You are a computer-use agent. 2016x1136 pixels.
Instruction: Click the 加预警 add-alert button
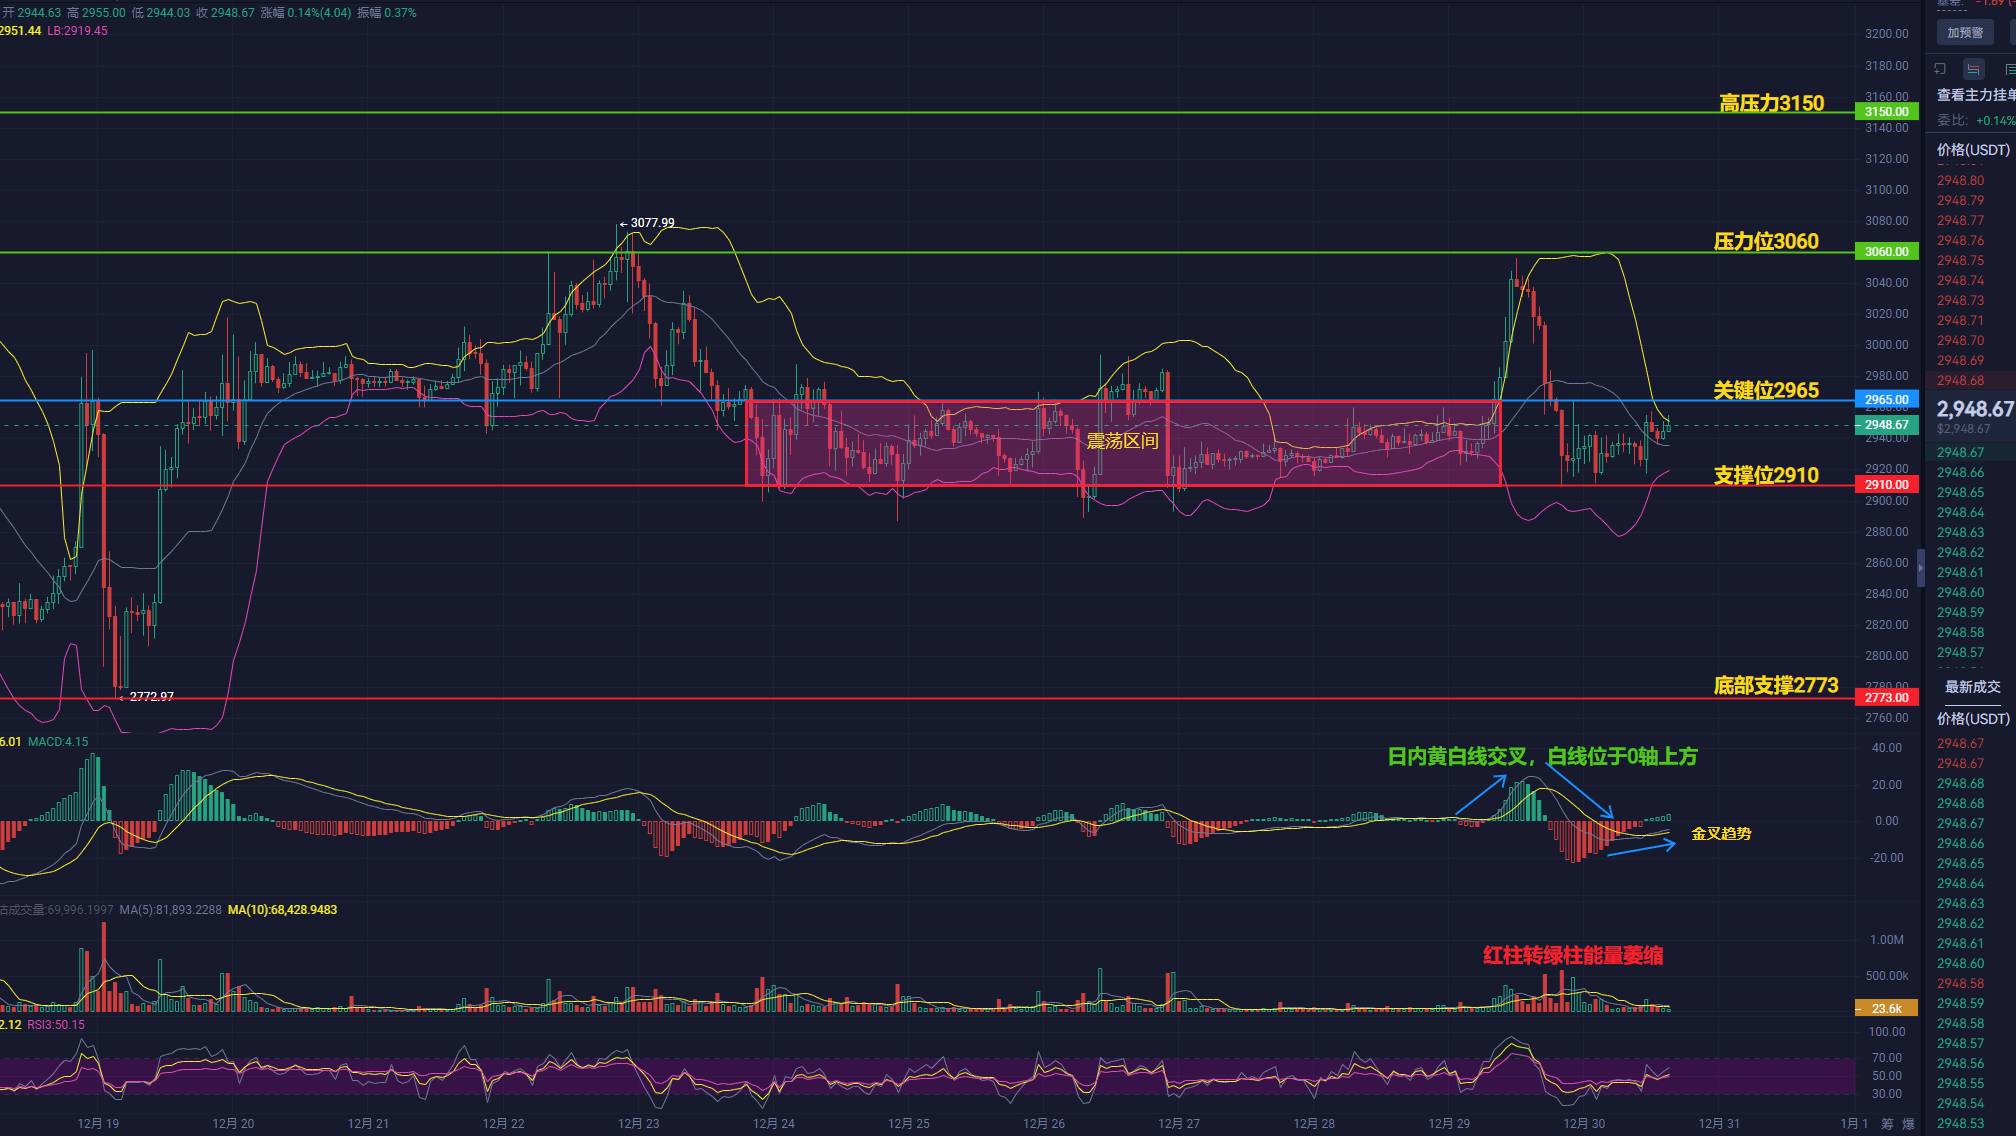click(1964, 33)
